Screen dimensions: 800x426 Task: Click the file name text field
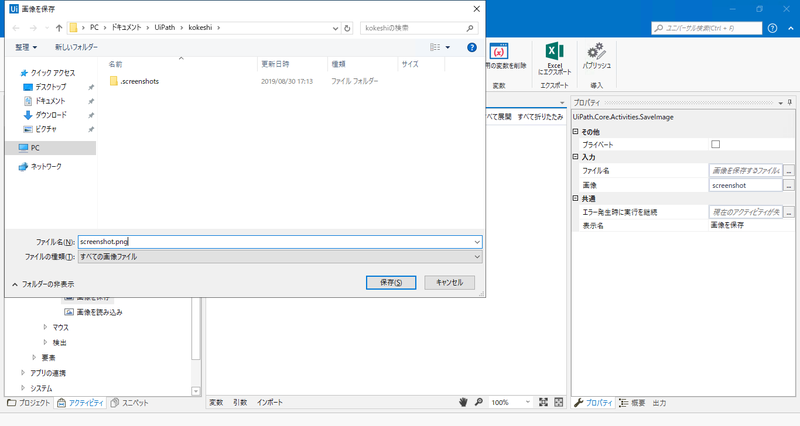275,242
